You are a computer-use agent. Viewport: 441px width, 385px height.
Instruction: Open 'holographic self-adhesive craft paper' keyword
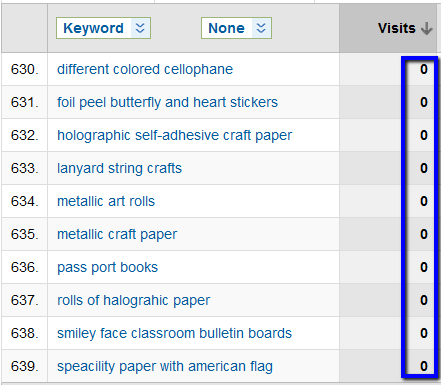tap(175, 135)
